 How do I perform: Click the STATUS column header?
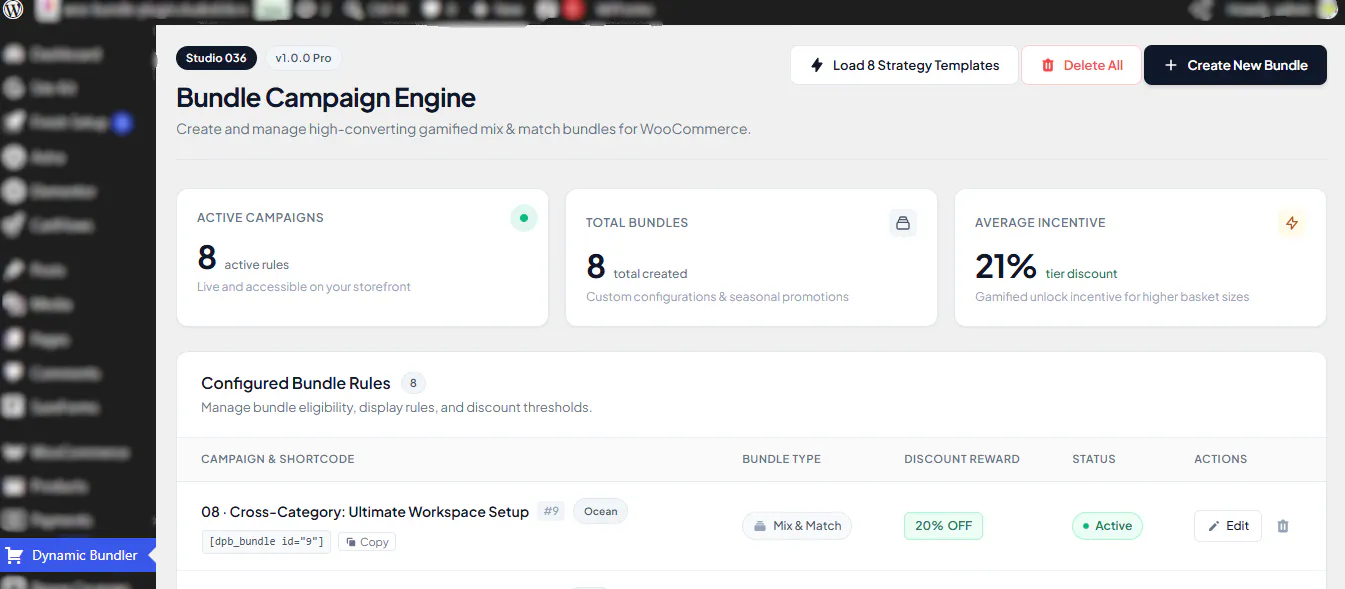[1093, 459]
